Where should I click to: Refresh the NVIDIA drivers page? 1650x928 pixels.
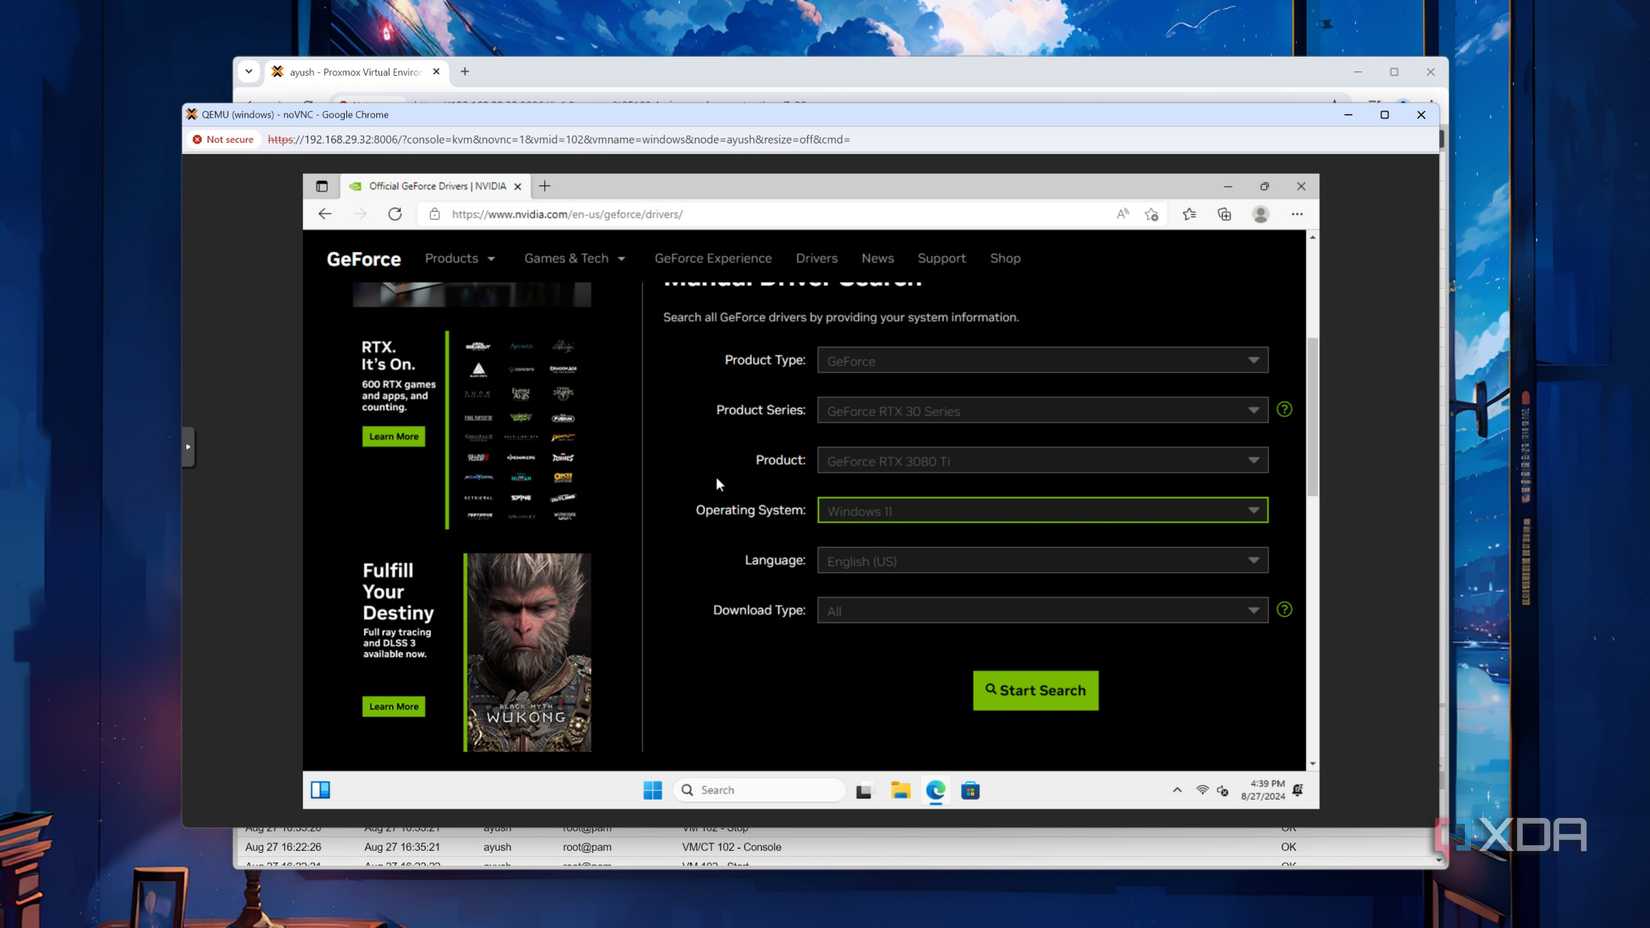pos(395,214)
